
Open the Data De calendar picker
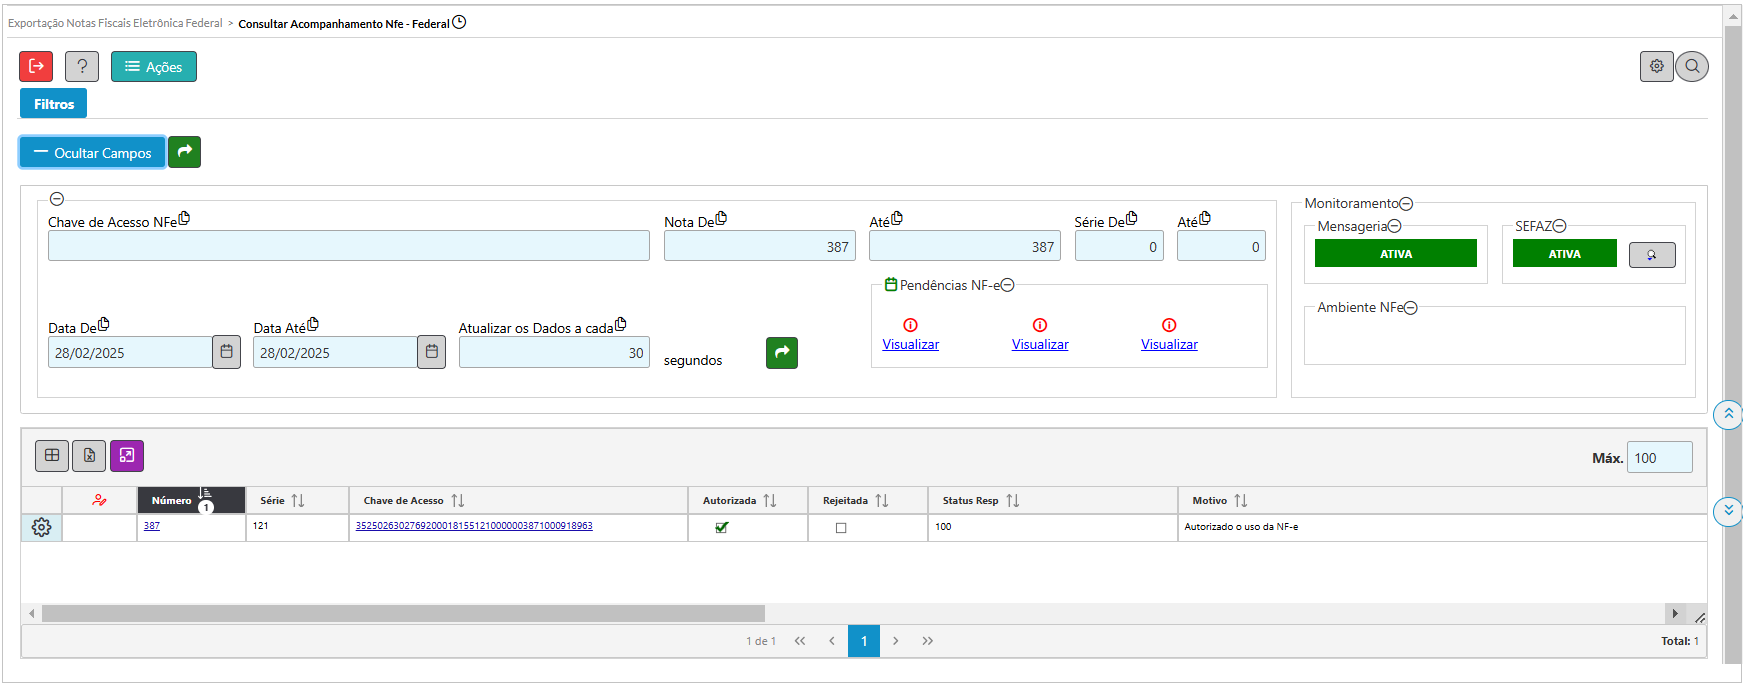point(226,352)
